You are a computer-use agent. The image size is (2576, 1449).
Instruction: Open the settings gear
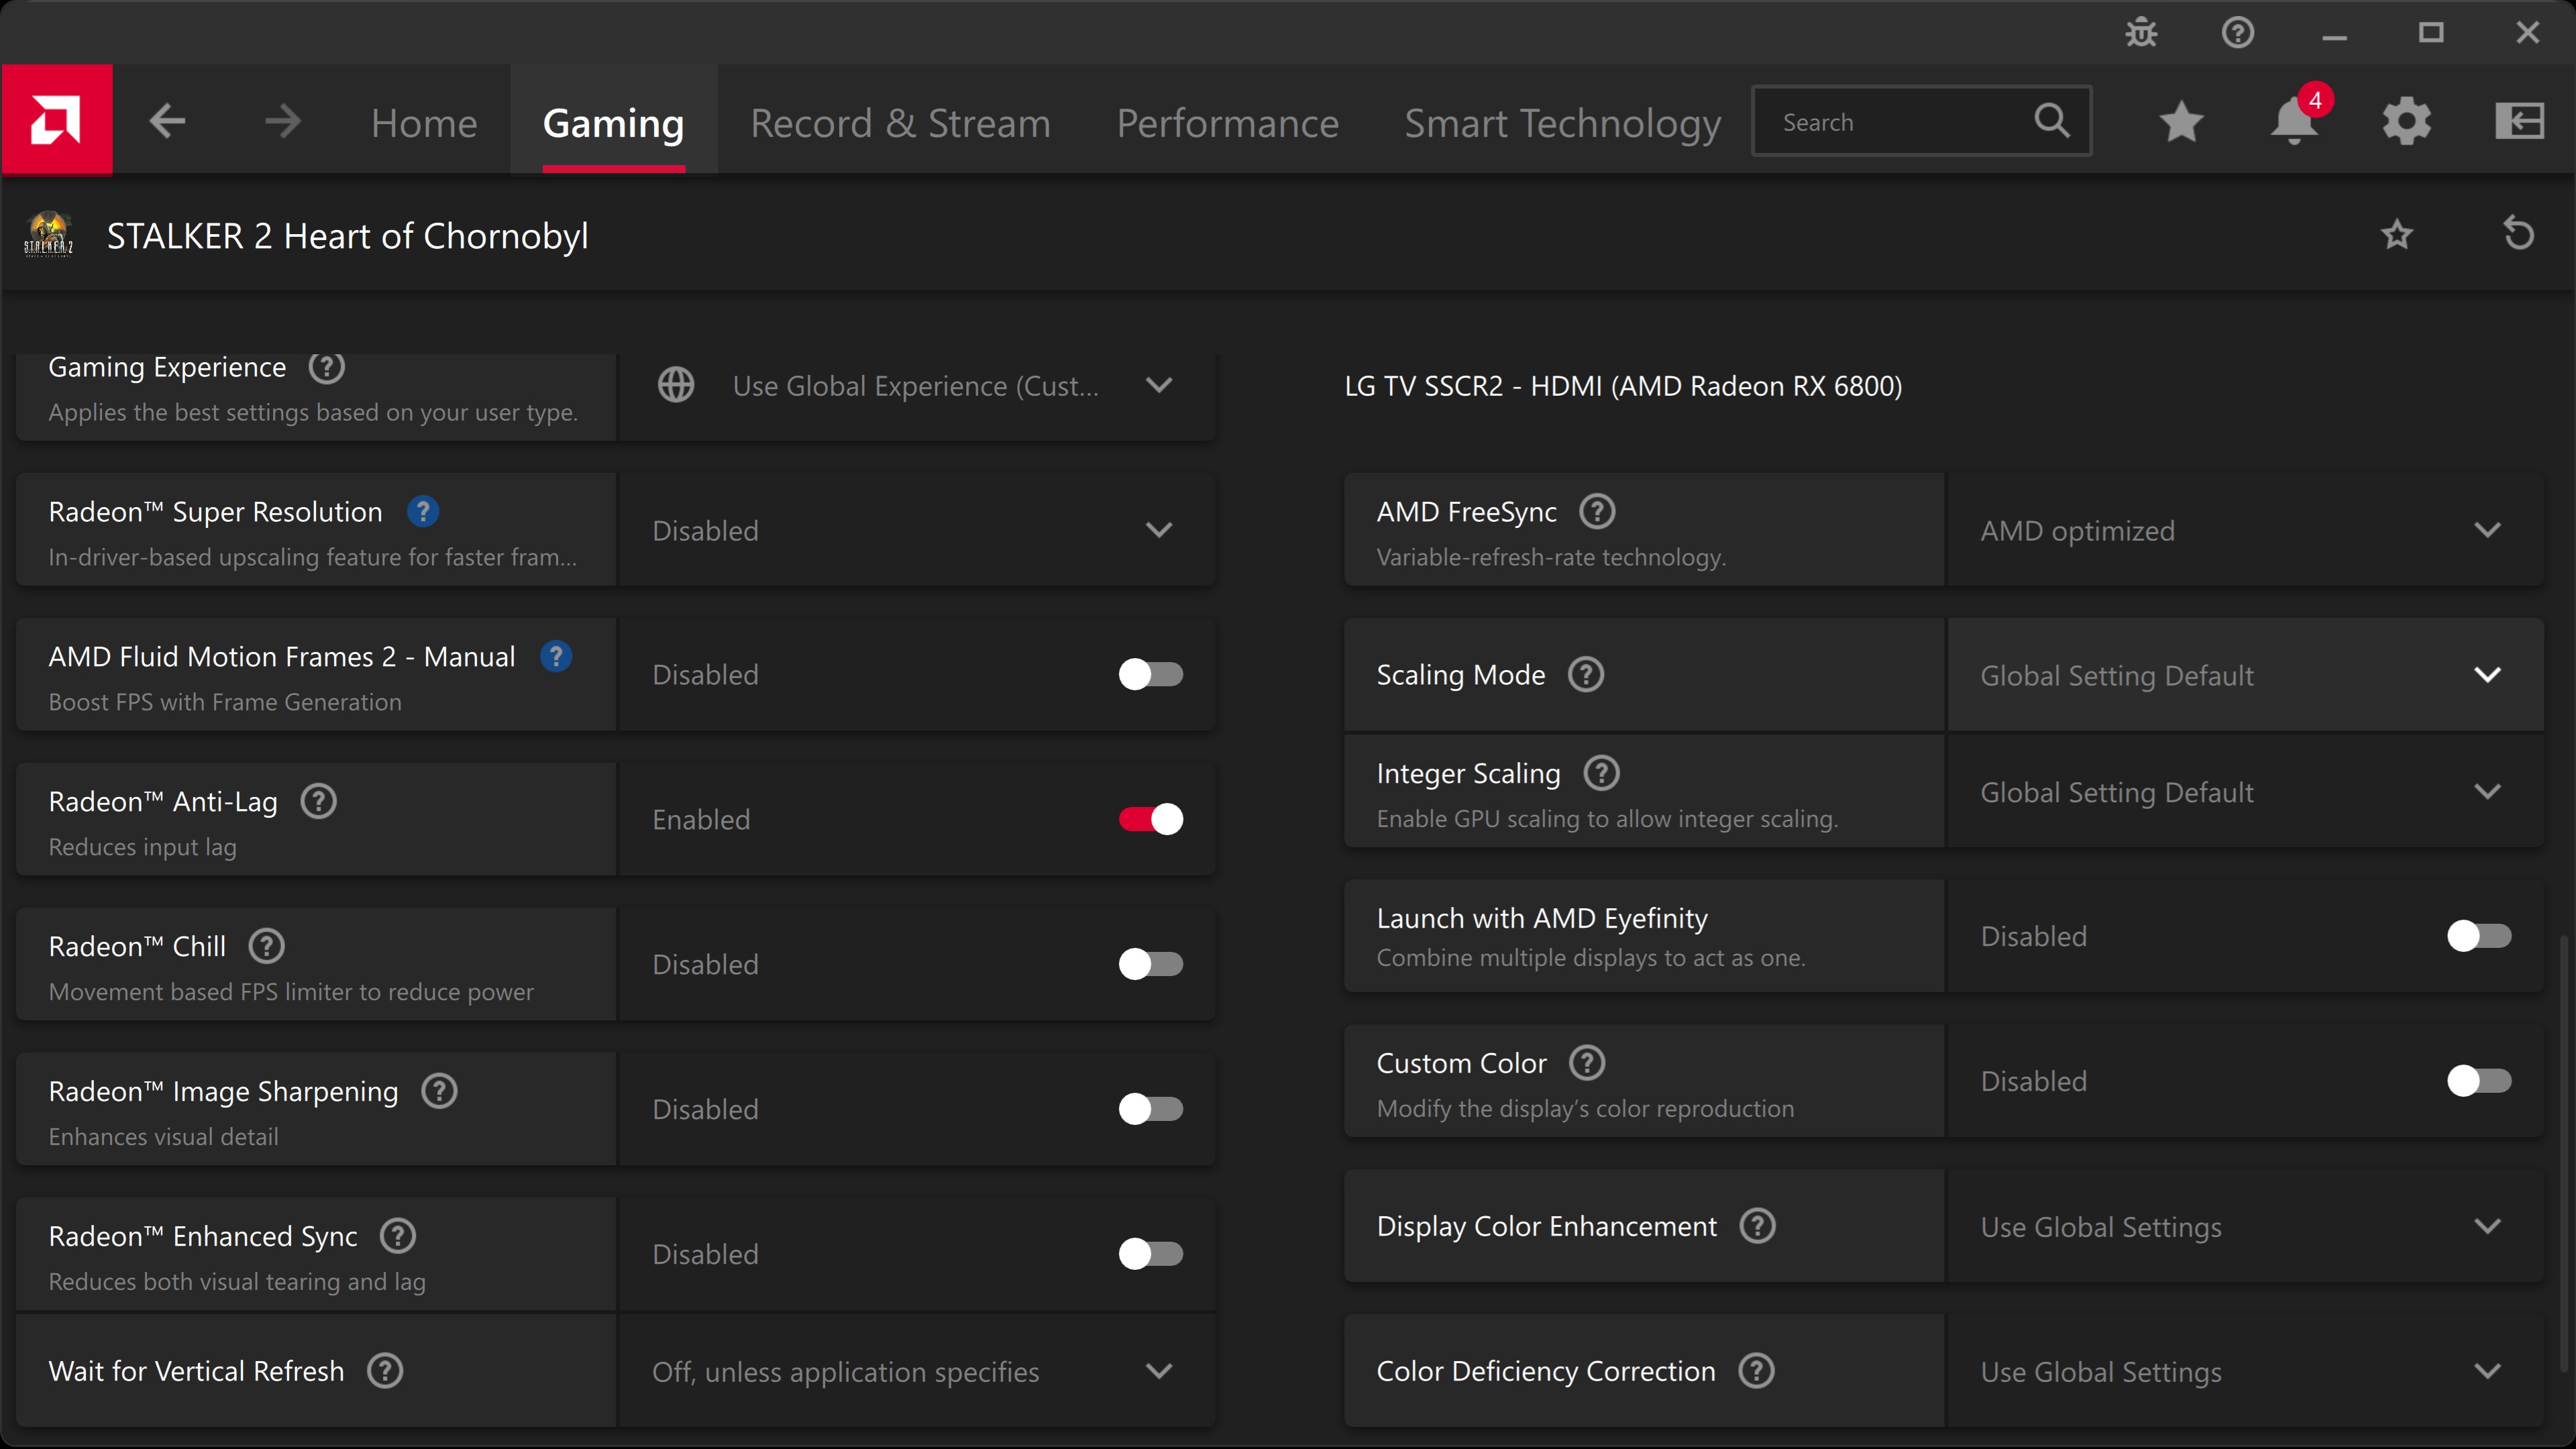tap(2406, 122)
